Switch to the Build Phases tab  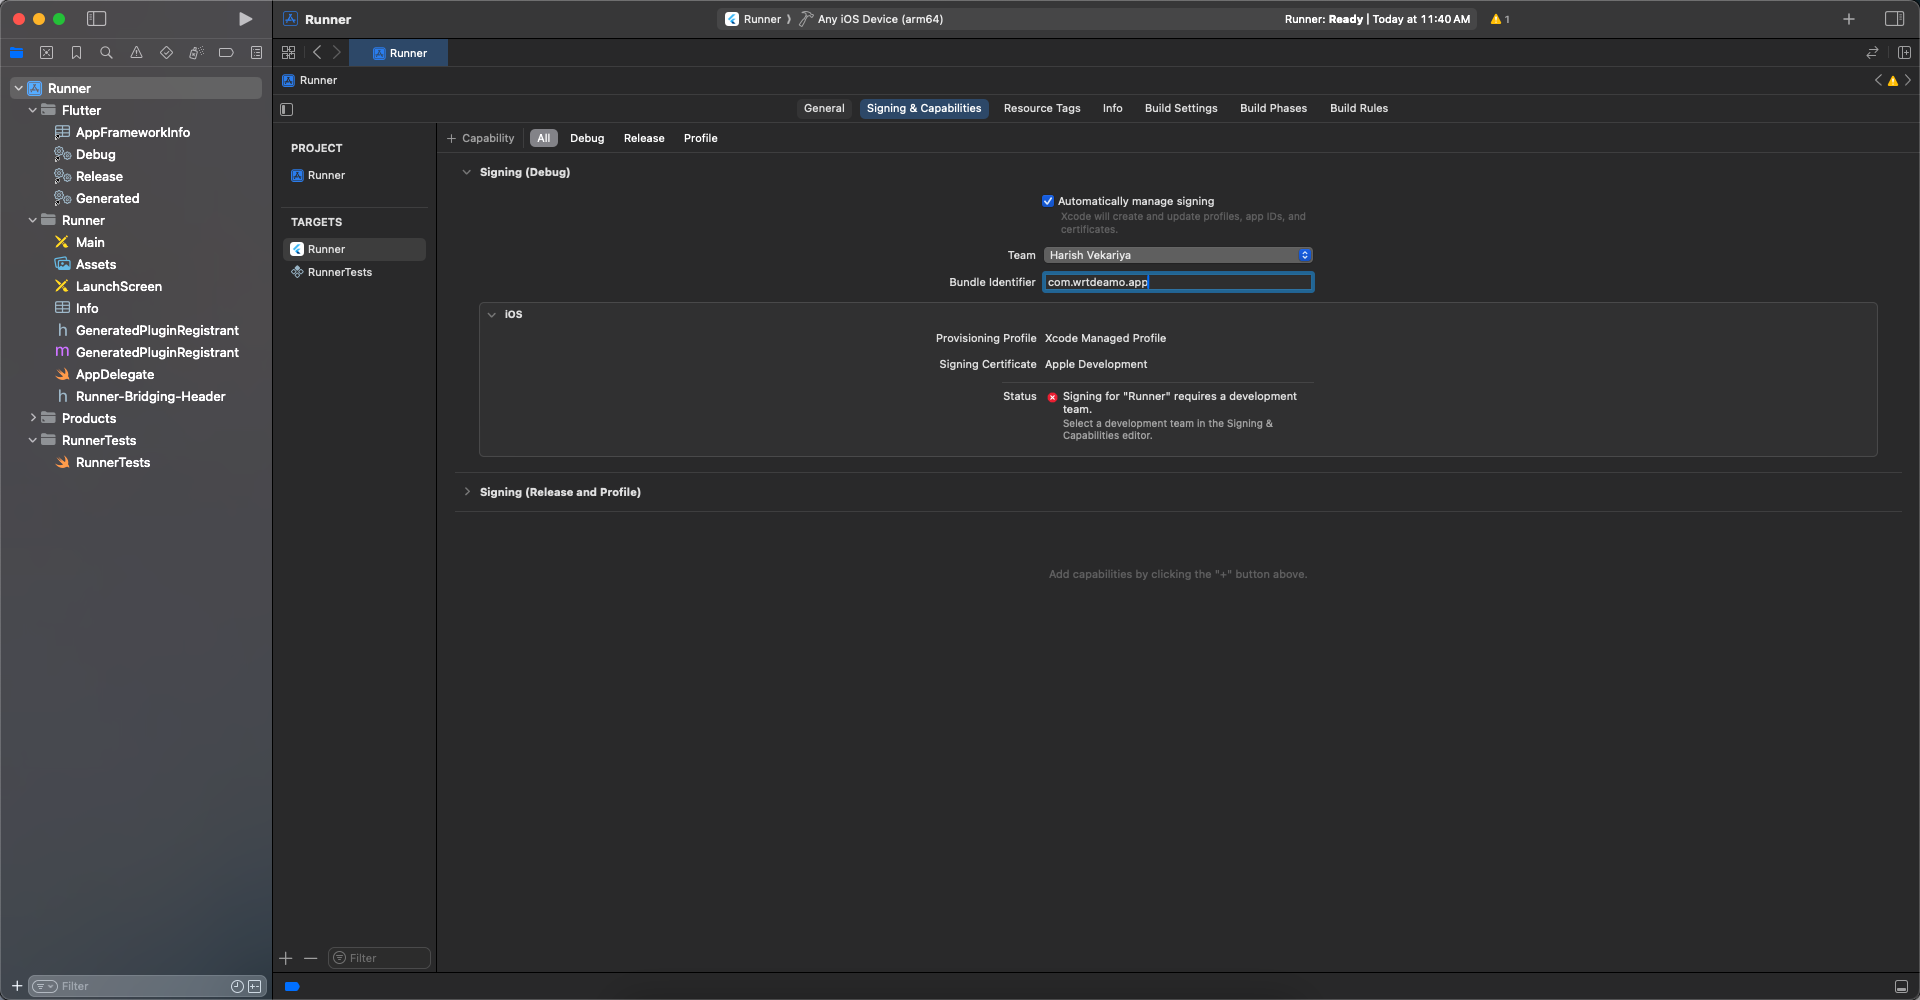pos(1273,108)
